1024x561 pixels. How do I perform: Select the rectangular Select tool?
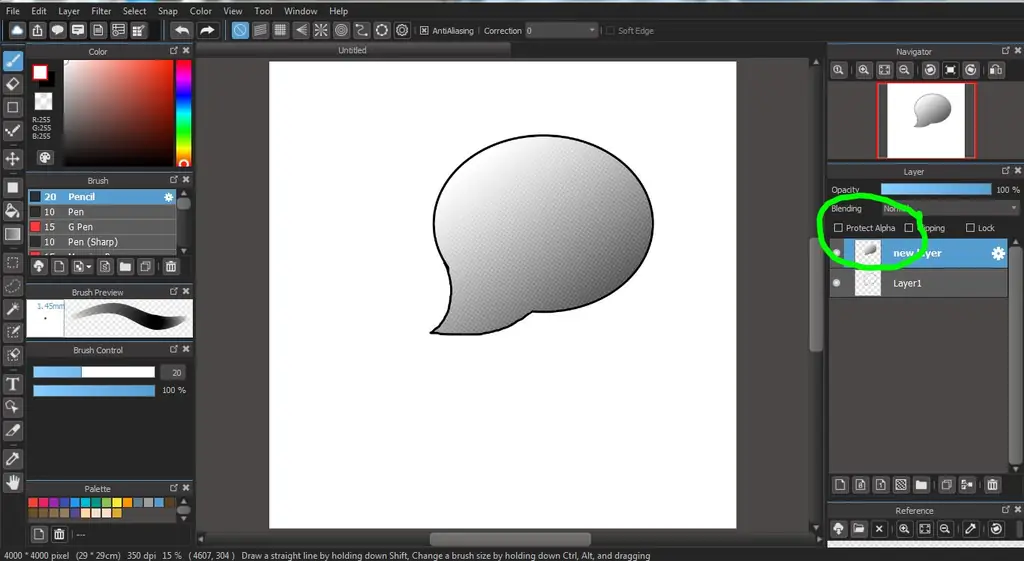pyautogui.click(x=12, y=263)
